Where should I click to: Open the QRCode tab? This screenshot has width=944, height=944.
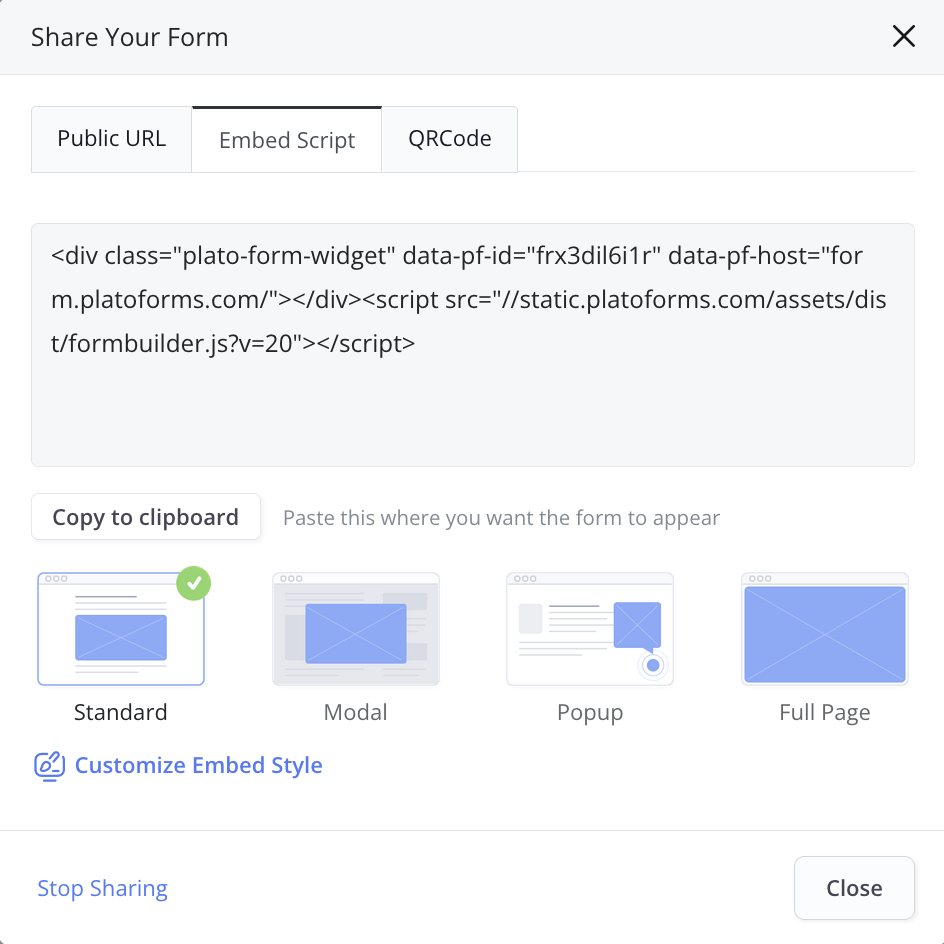pyautogui.click(x=449, y=139)
